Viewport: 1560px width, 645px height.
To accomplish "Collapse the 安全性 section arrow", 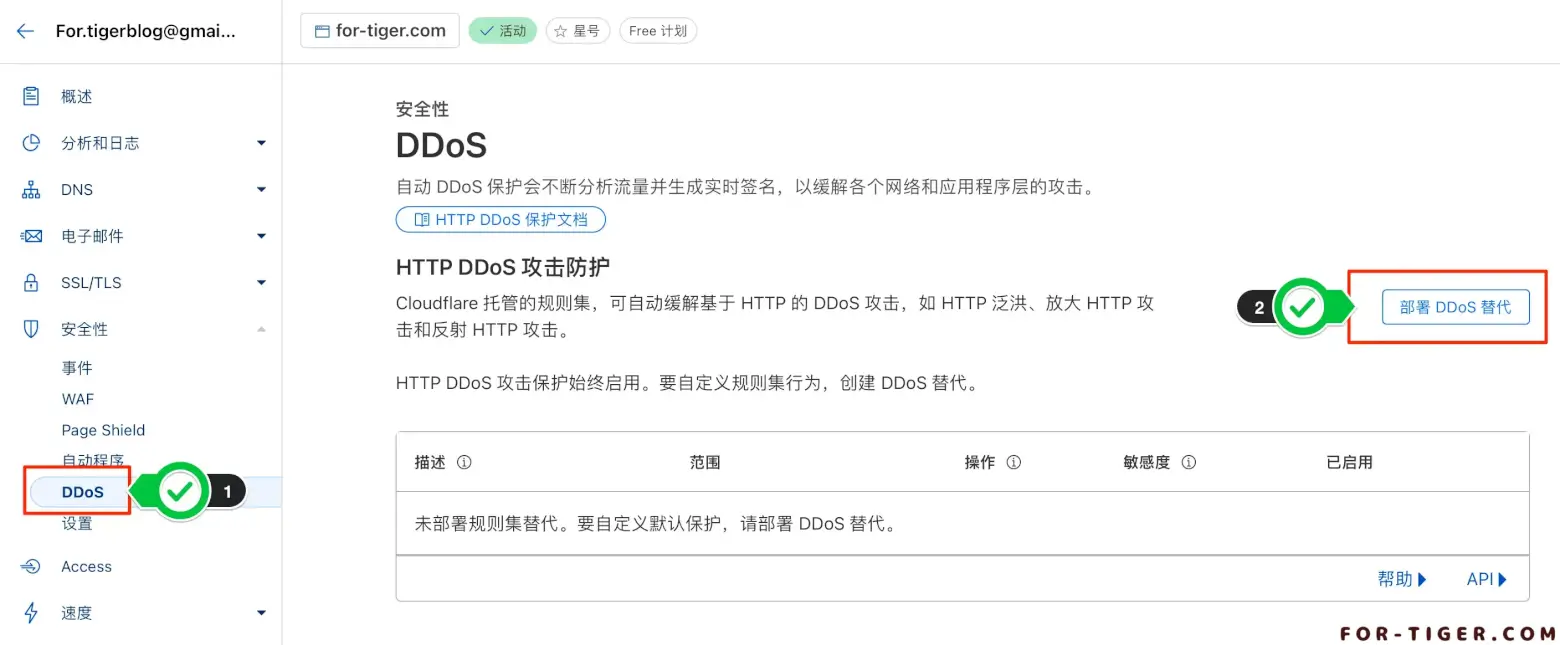I will [x=261, y=329].
